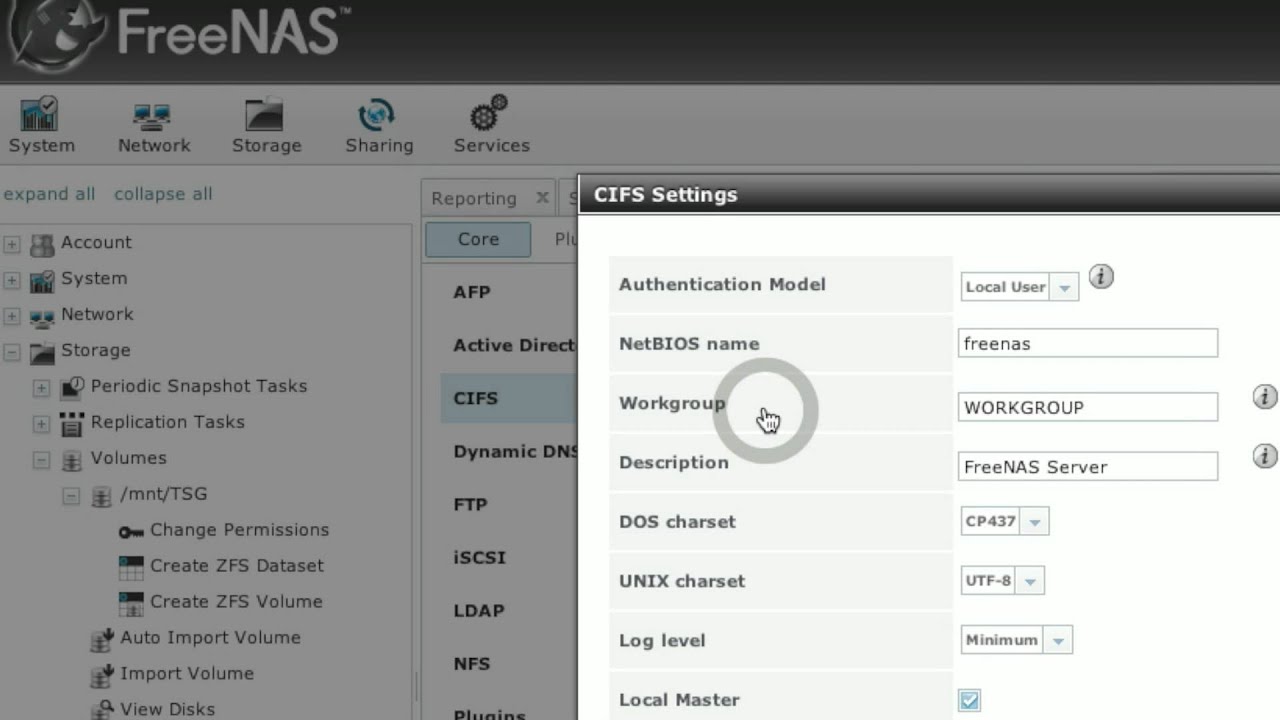Image resolution: width=1280 pixels, height=720 pixels.
Task: Collapse the Volumes tree node
Action: point(41,460)
